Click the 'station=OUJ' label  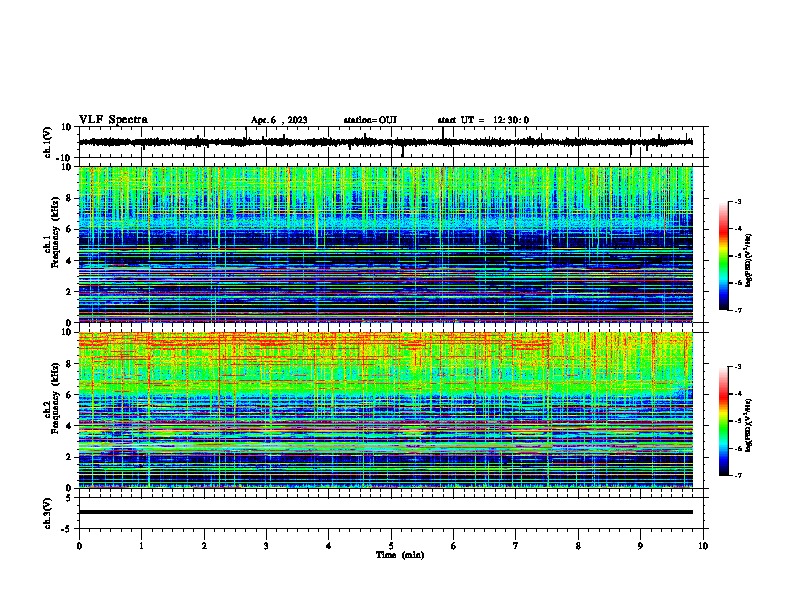point(370,120)
